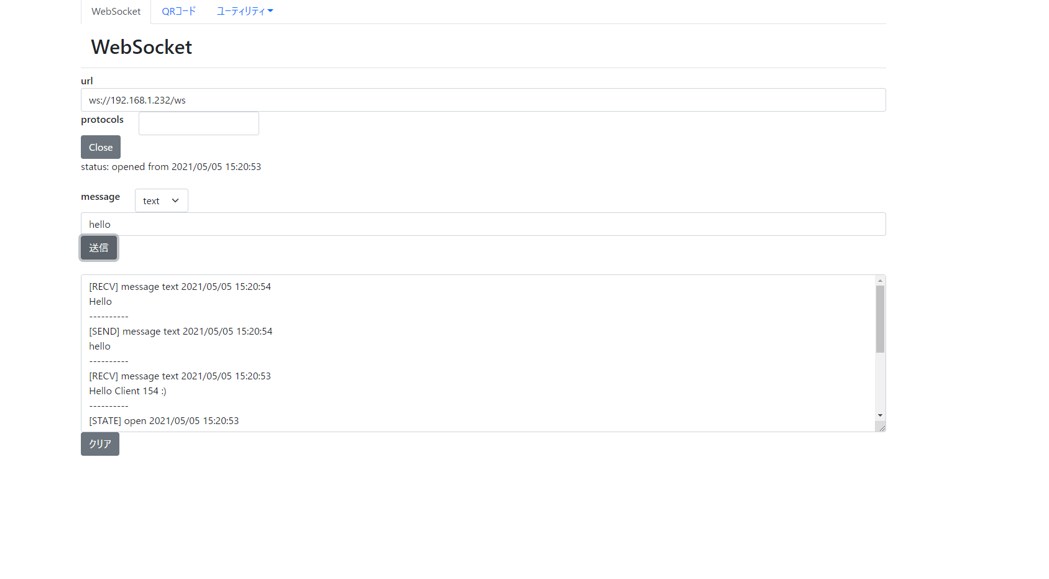Screen dimensions: 1049x579
Task: Click the status opened text line
Action: coord(170,166)
